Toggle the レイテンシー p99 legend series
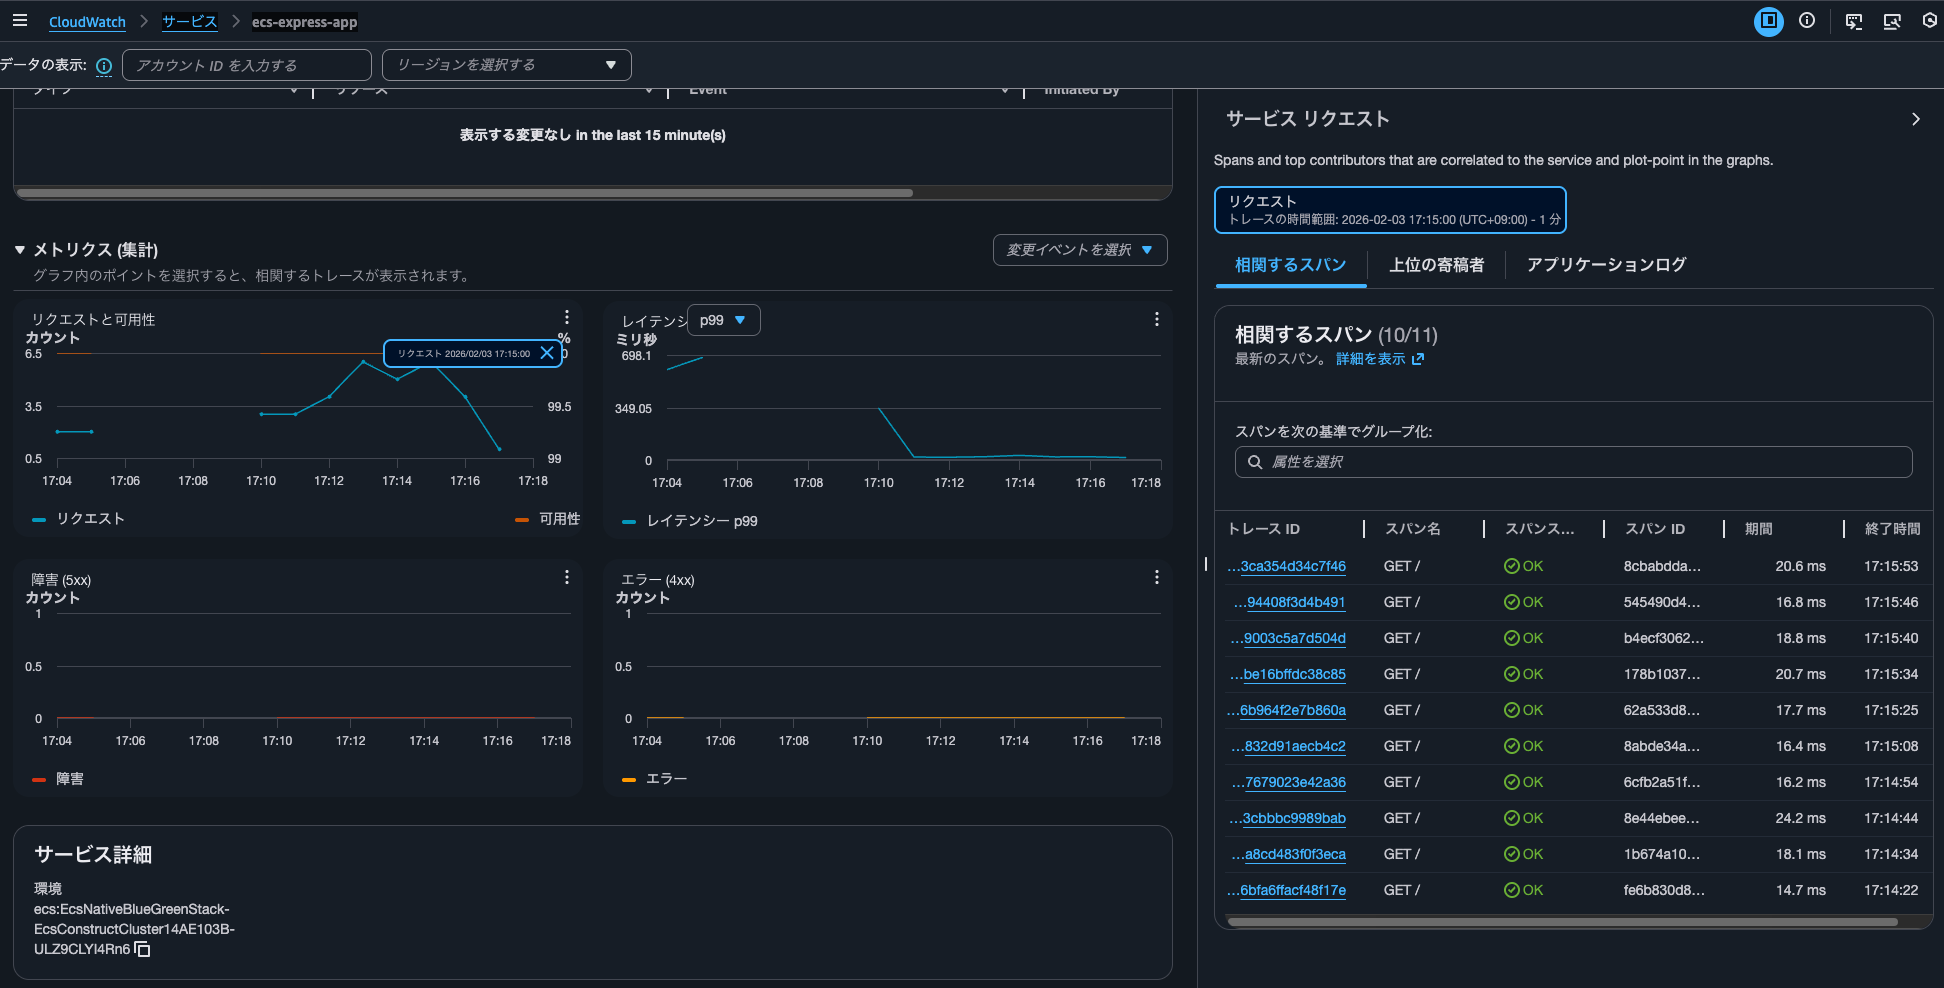The image size is (1944, 988). click(x=690, y=521)
